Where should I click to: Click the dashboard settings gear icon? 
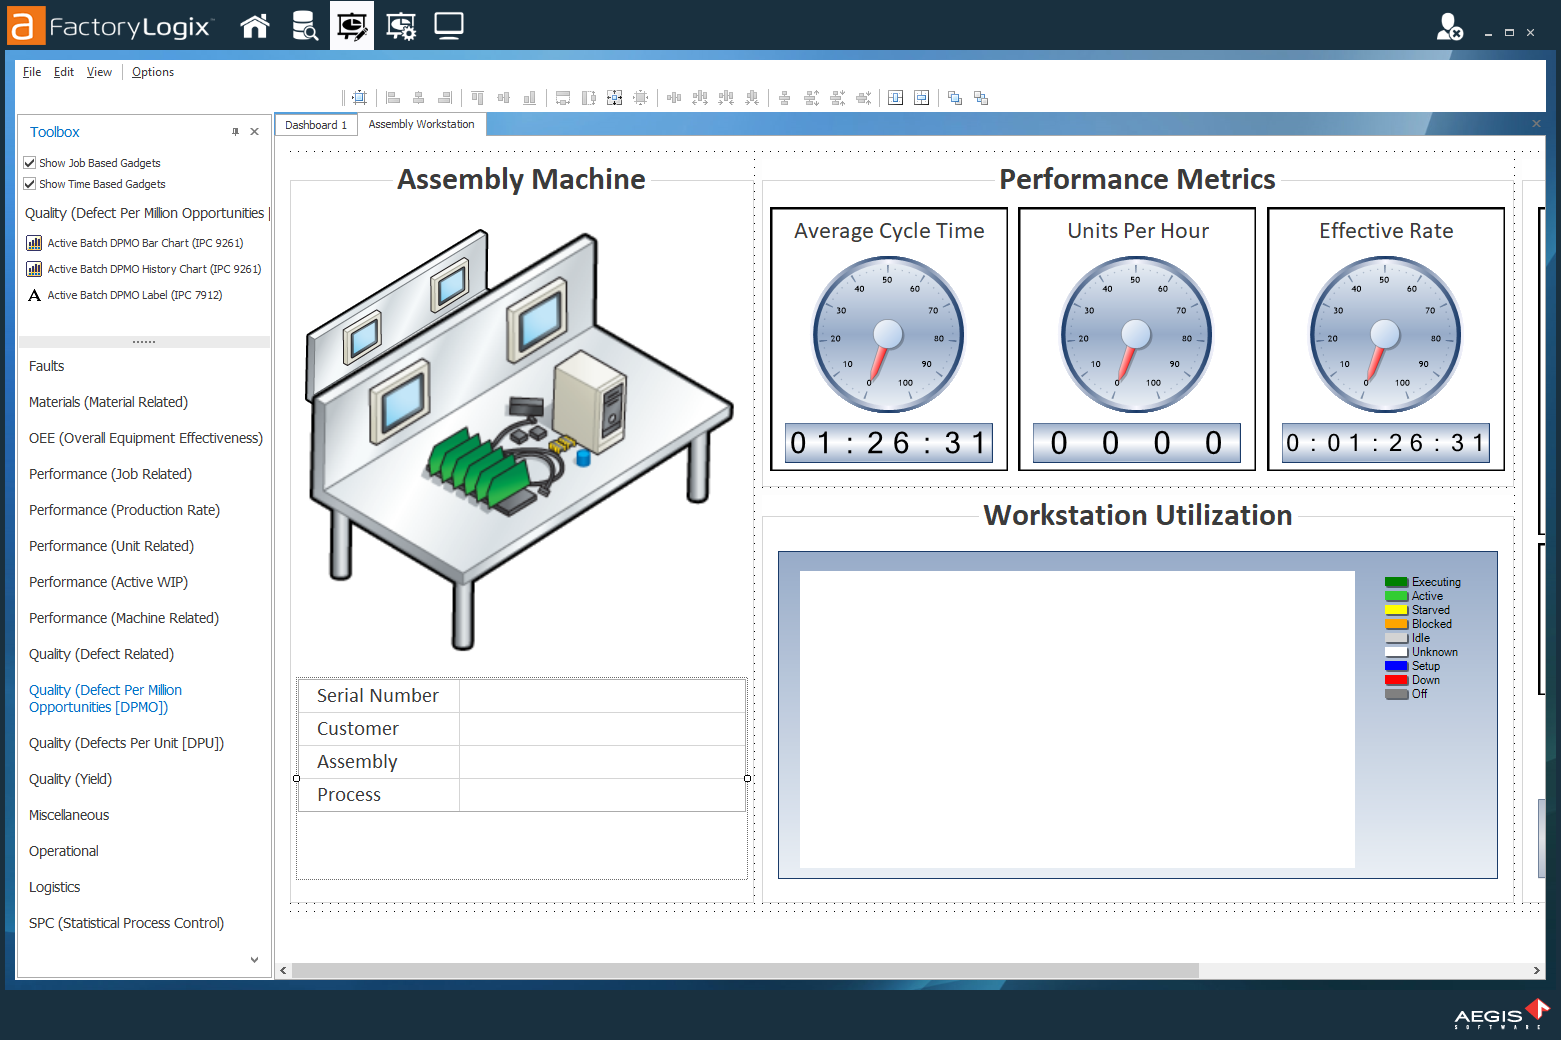(400, 25)
